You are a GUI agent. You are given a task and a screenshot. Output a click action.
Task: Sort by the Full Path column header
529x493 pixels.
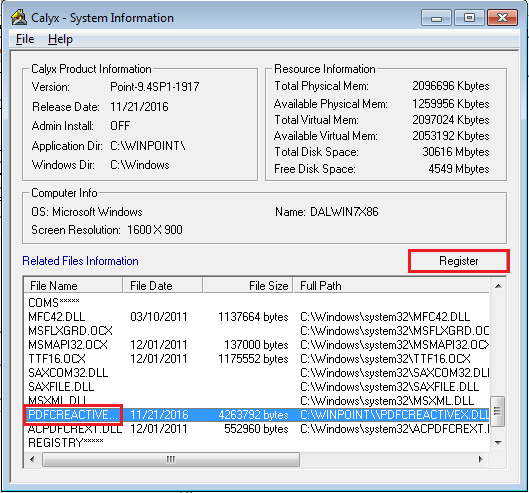point(391,285)
